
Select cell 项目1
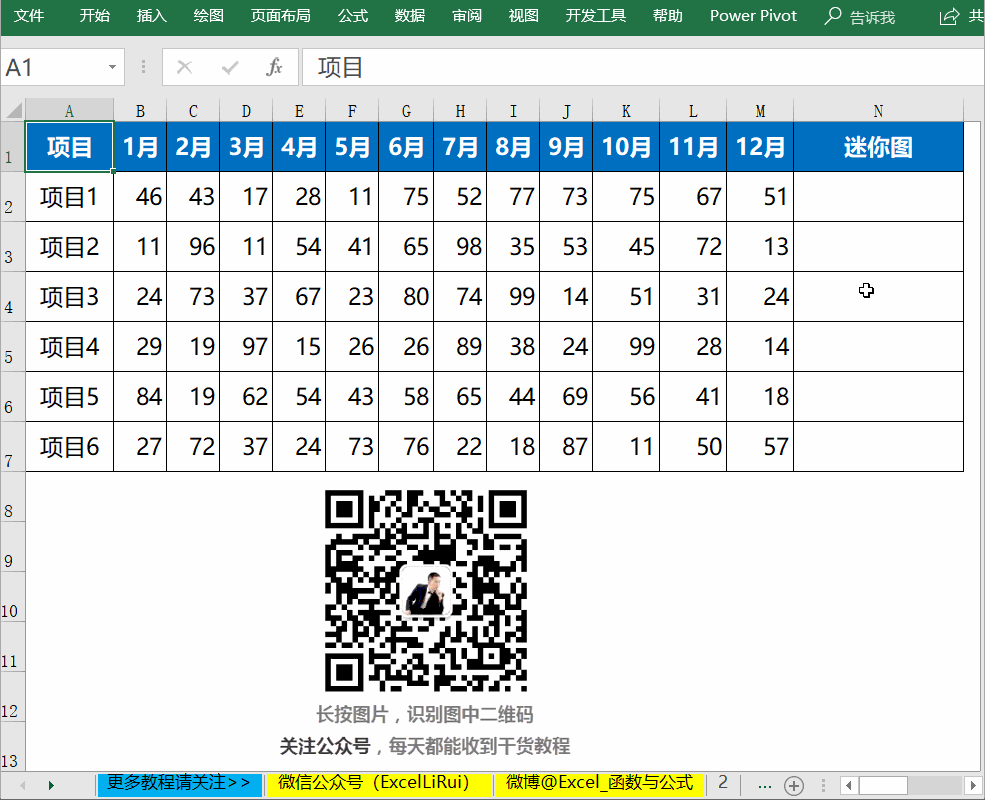point(69,197)
